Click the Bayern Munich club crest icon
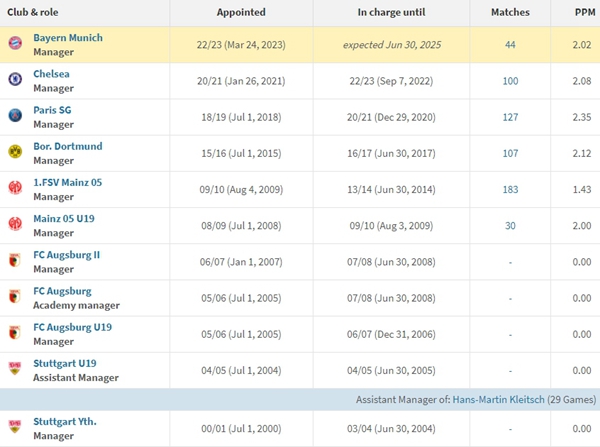Screen dimensions: 600x447 15,43
